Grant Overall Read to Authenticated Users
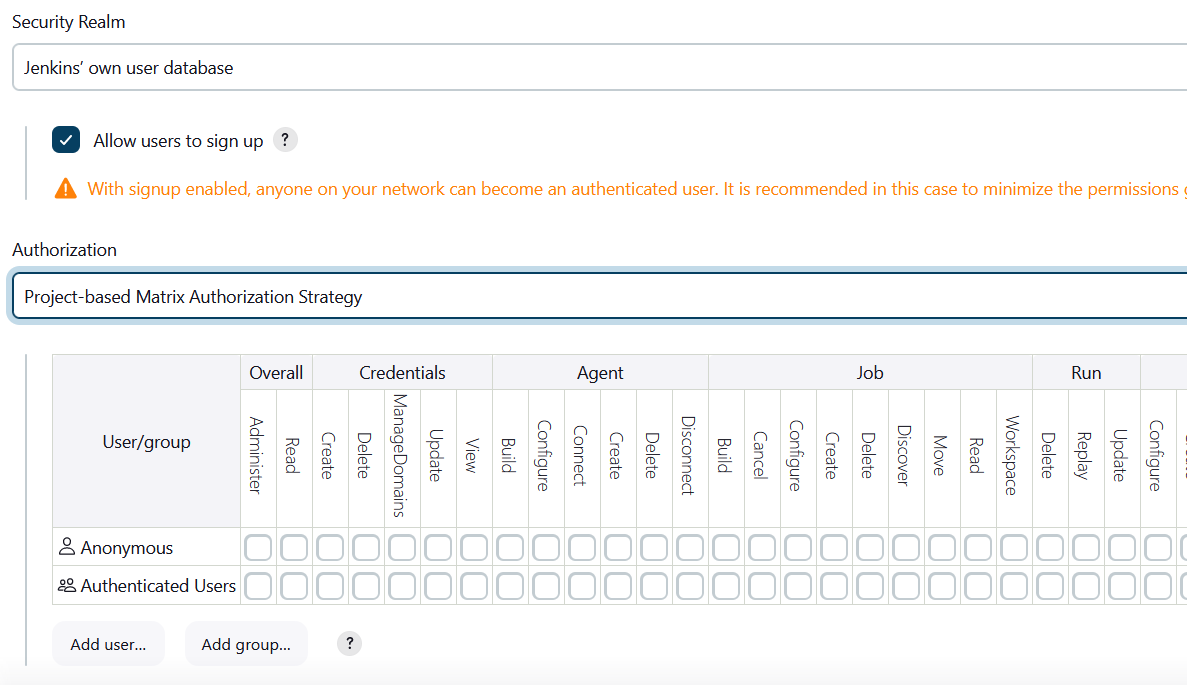This screenshot has height=685, width=1187. 294,586
